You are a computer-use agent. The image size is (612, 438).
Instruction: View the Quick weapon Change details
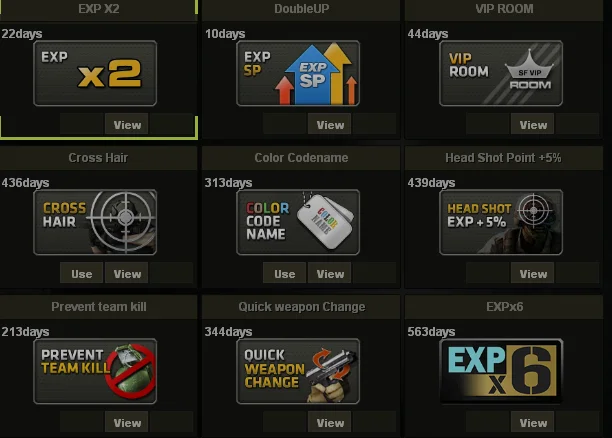click(330, 422)
